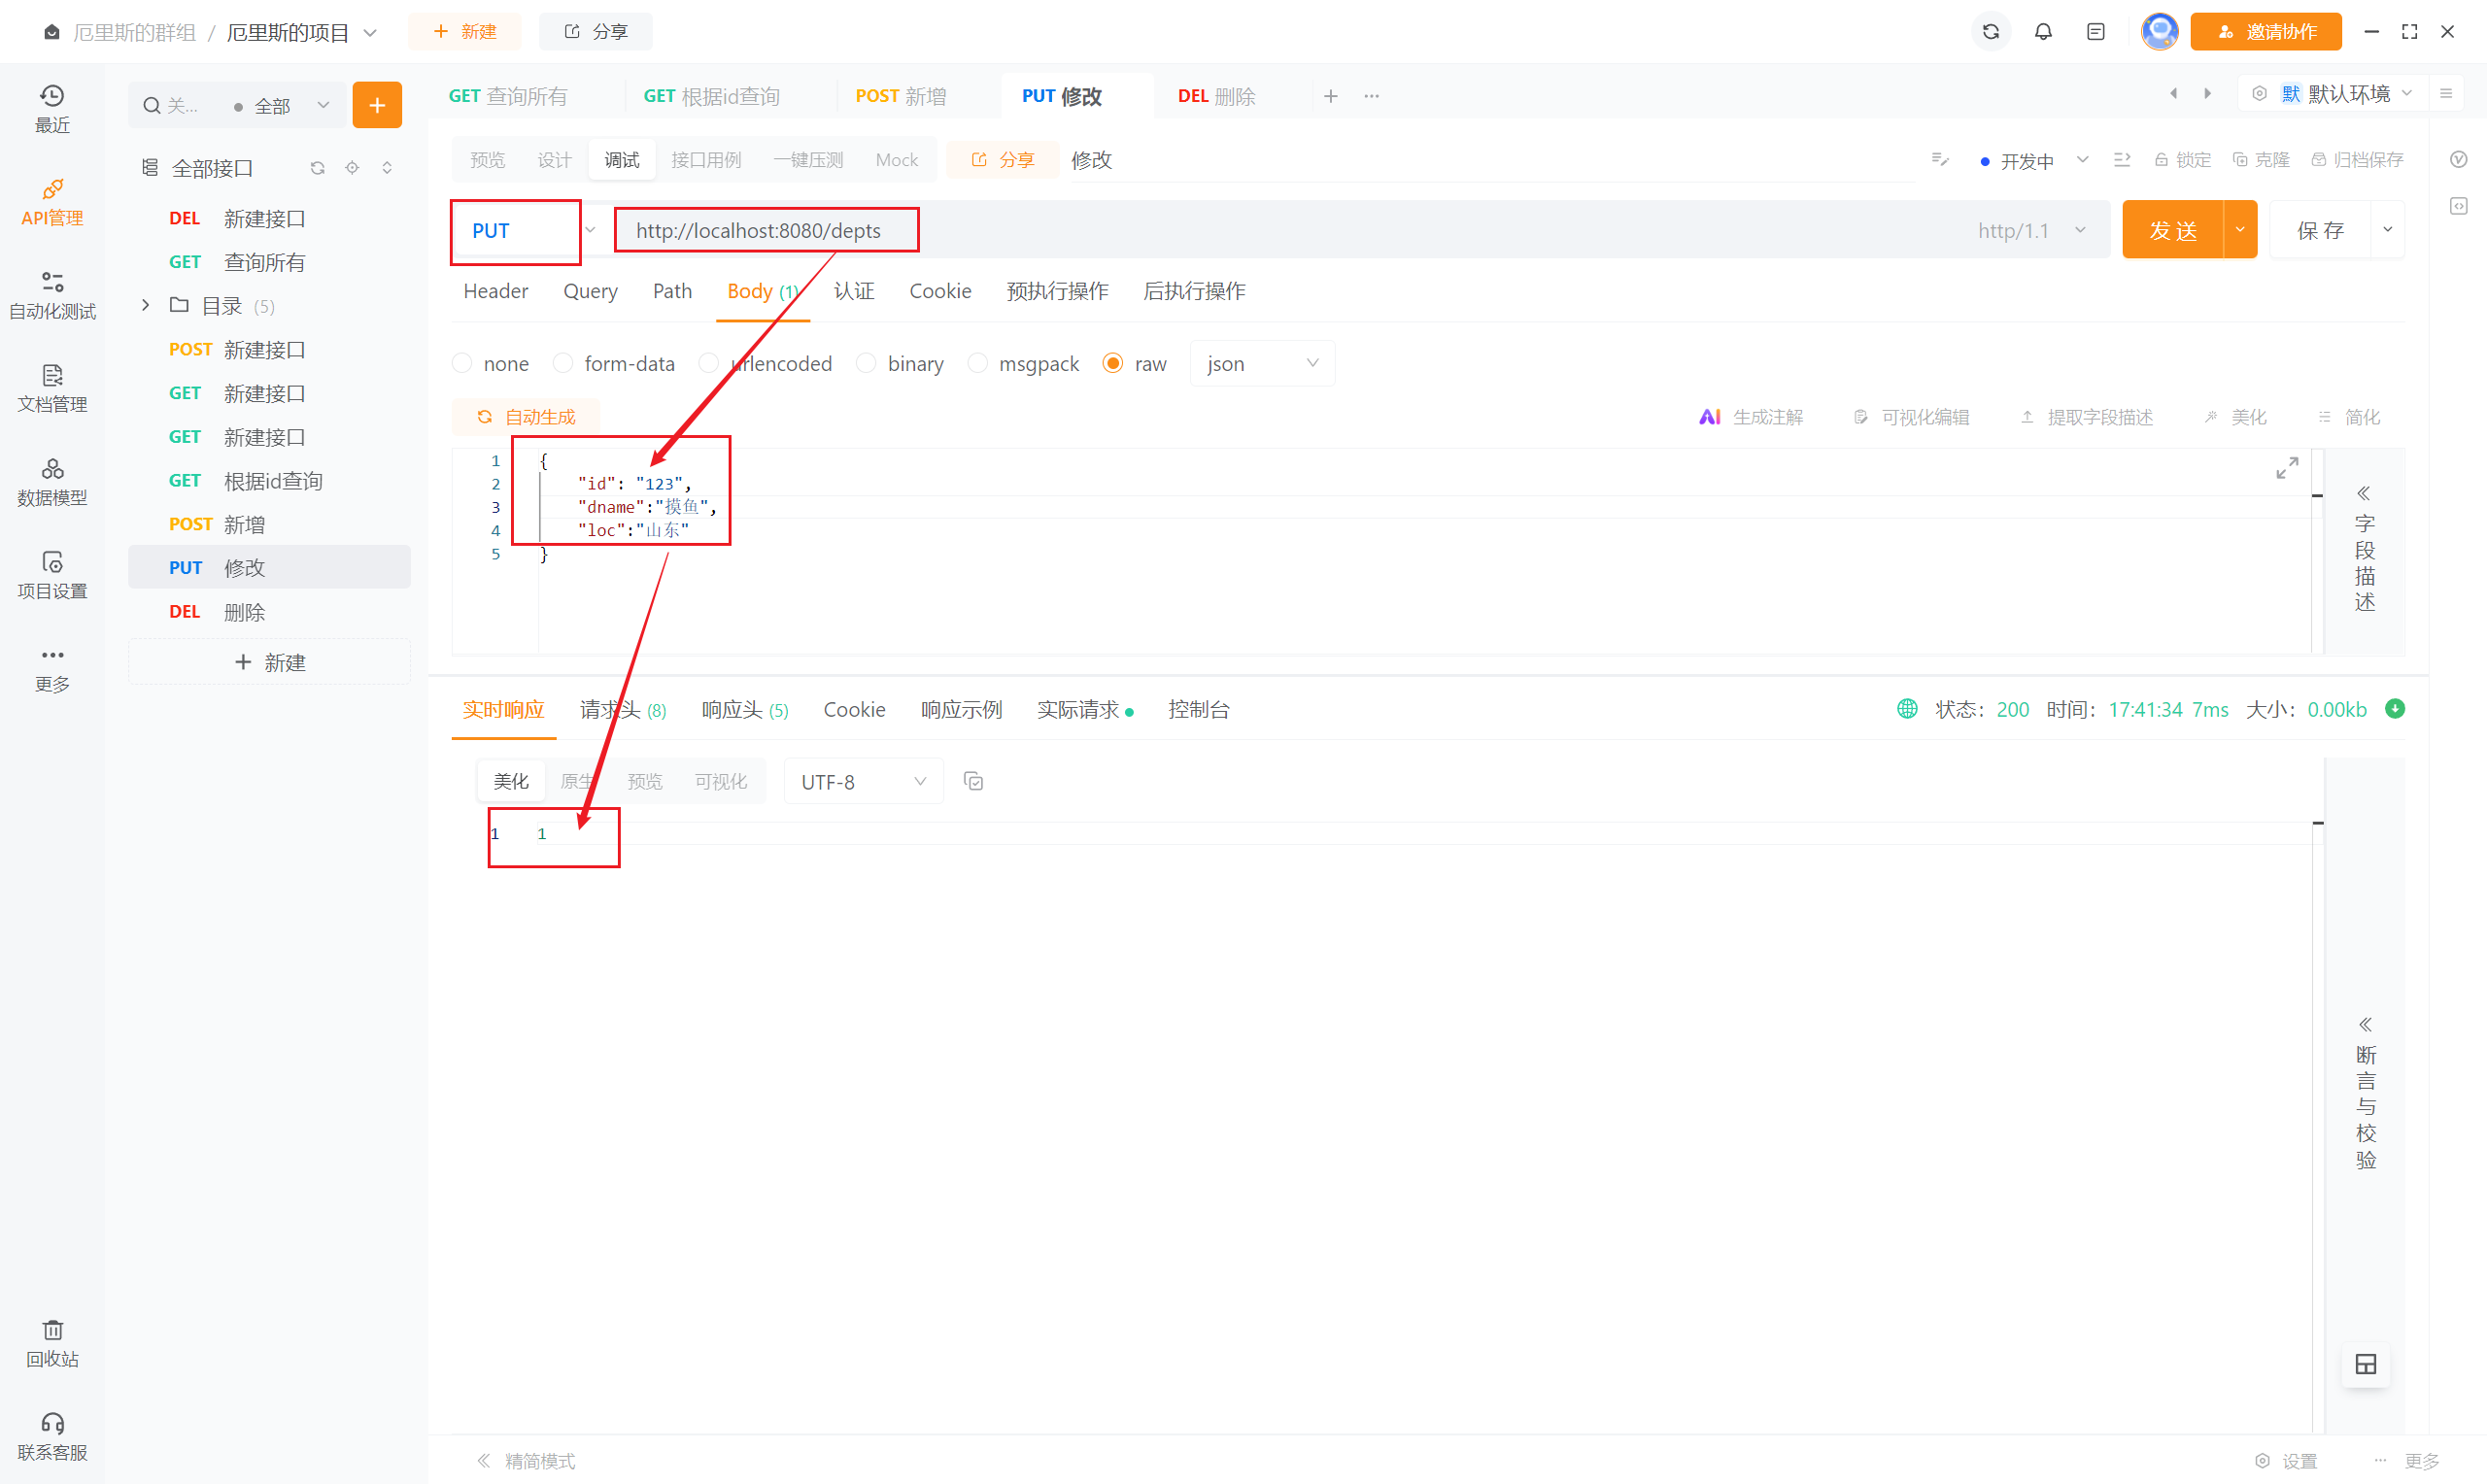Open Data Model section in sidebar
Viewport: 2487px width, 1484px height.
point(52,482)
